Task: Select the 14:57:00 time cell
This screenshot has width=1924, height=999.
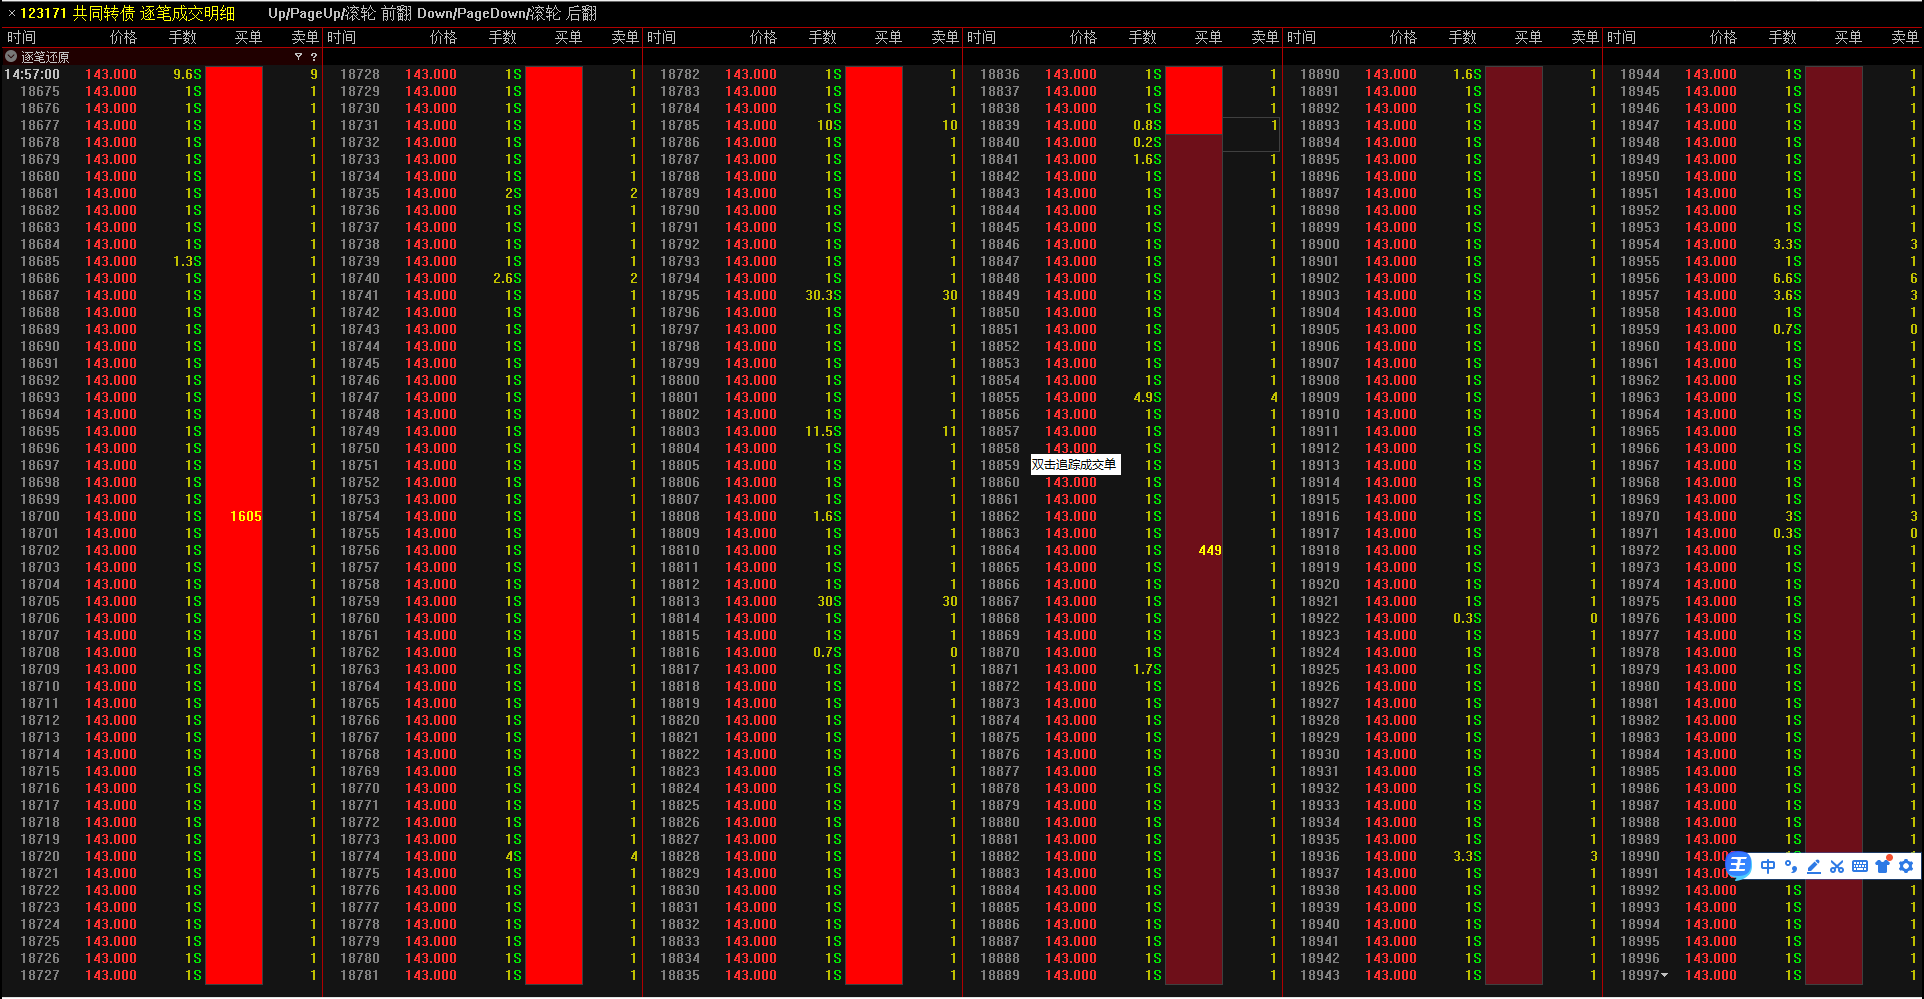Action: pos(32,74)
